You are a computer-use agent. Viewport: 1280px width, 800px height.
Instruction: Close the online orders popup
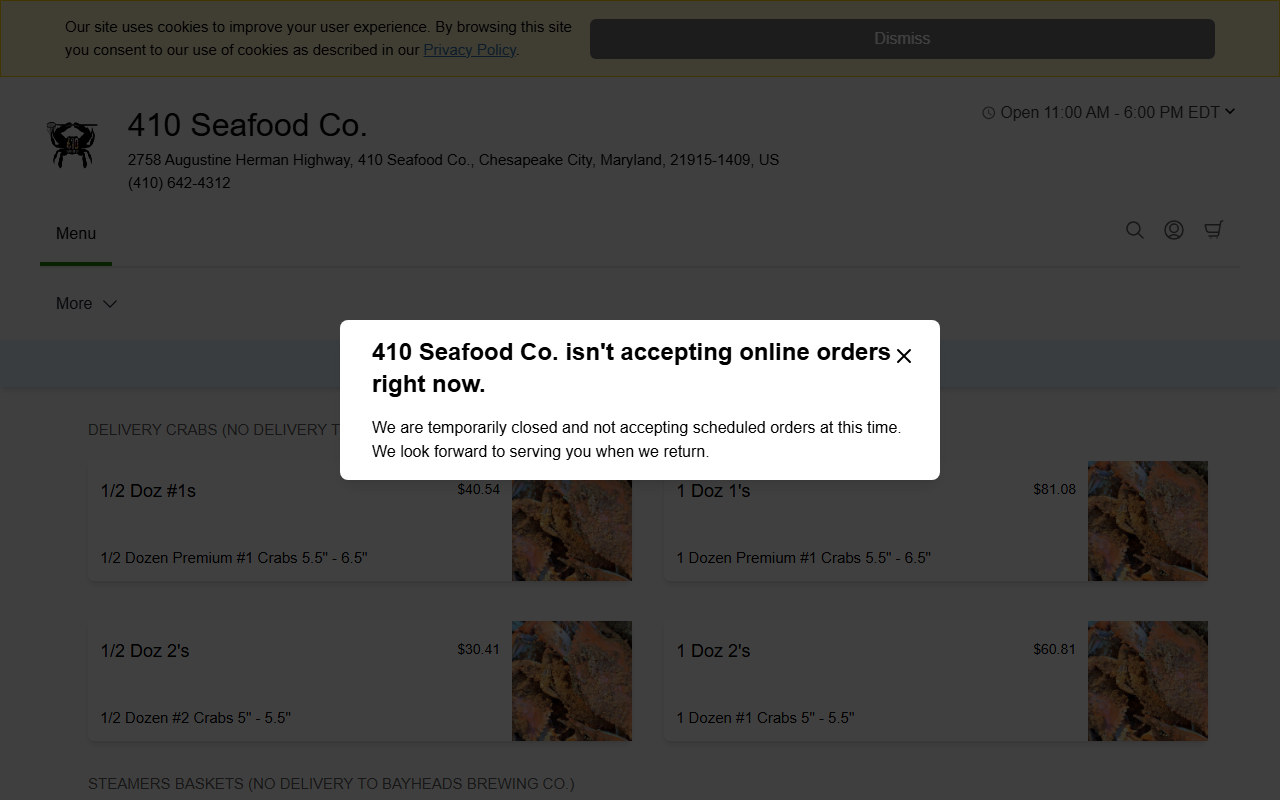(904, 356)
